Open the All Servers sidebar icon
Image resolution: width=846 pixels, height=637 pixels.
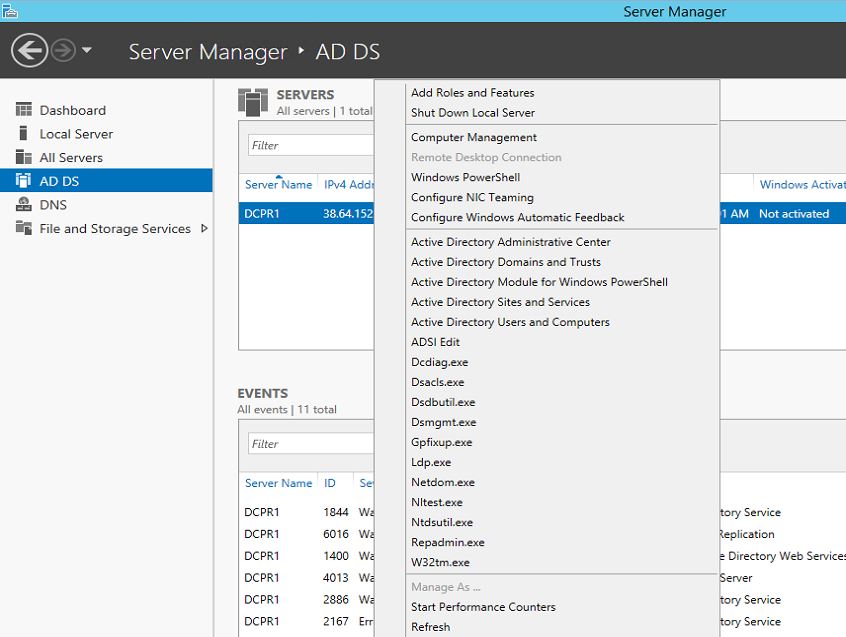(x=23, y=157)
